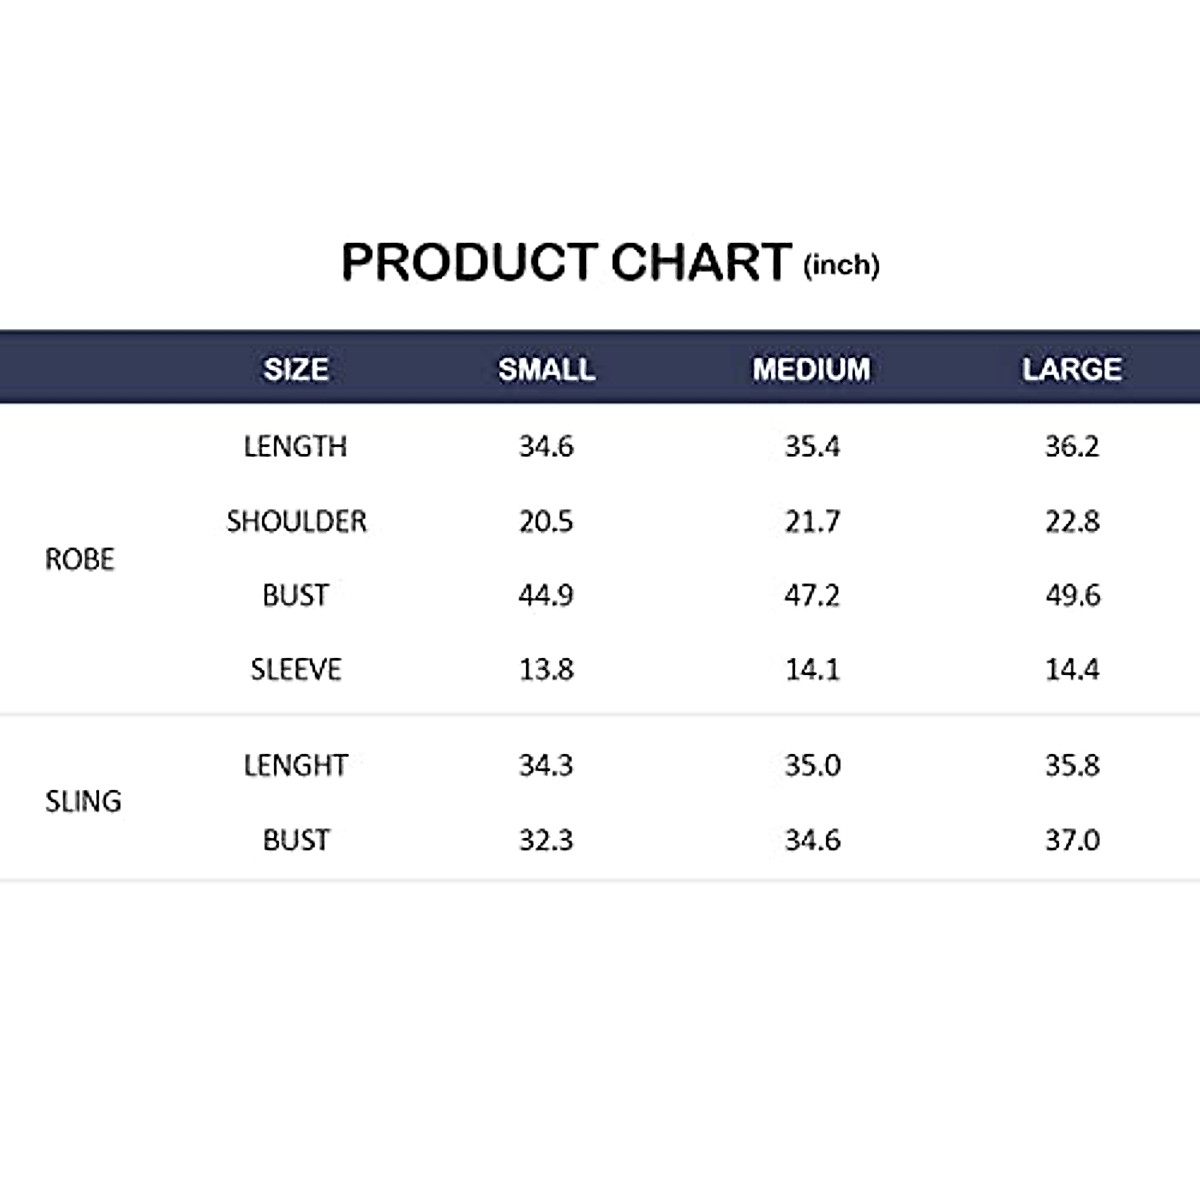Select the 37.0 large sling bust value
The width and height of the screenshot is (1200, 1200).
pos(1072,840)
